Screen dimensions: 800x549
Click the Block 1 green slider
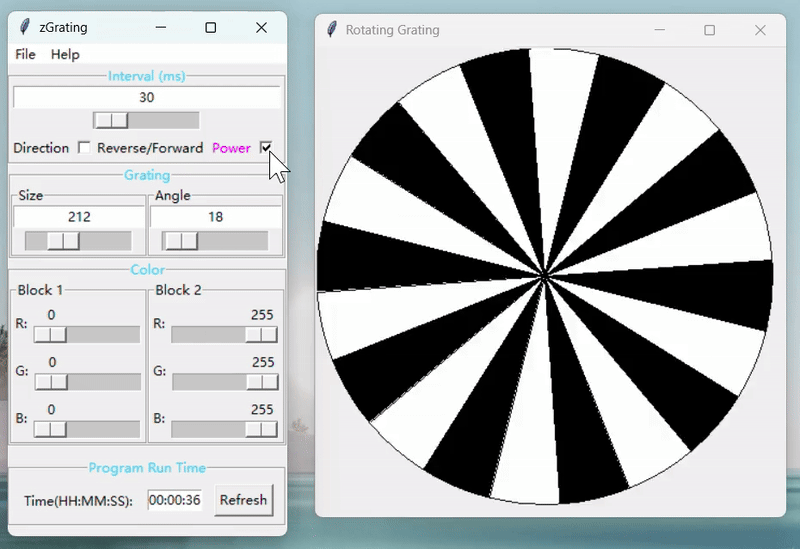tap(51, 382)
